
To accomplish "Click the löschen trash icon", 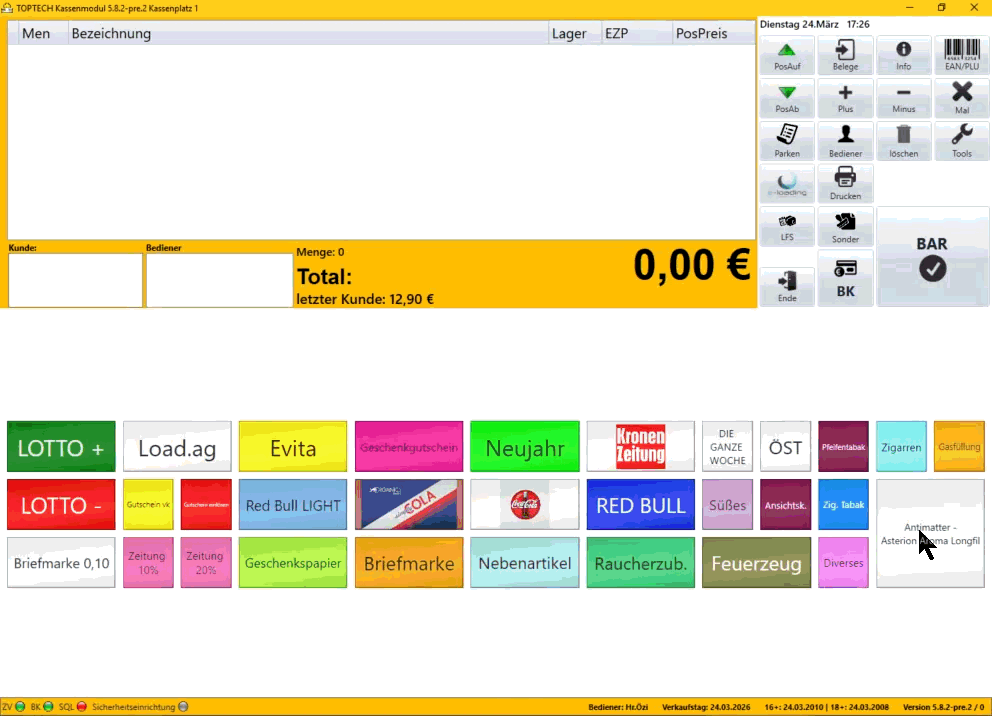I will tap(903, 141).
